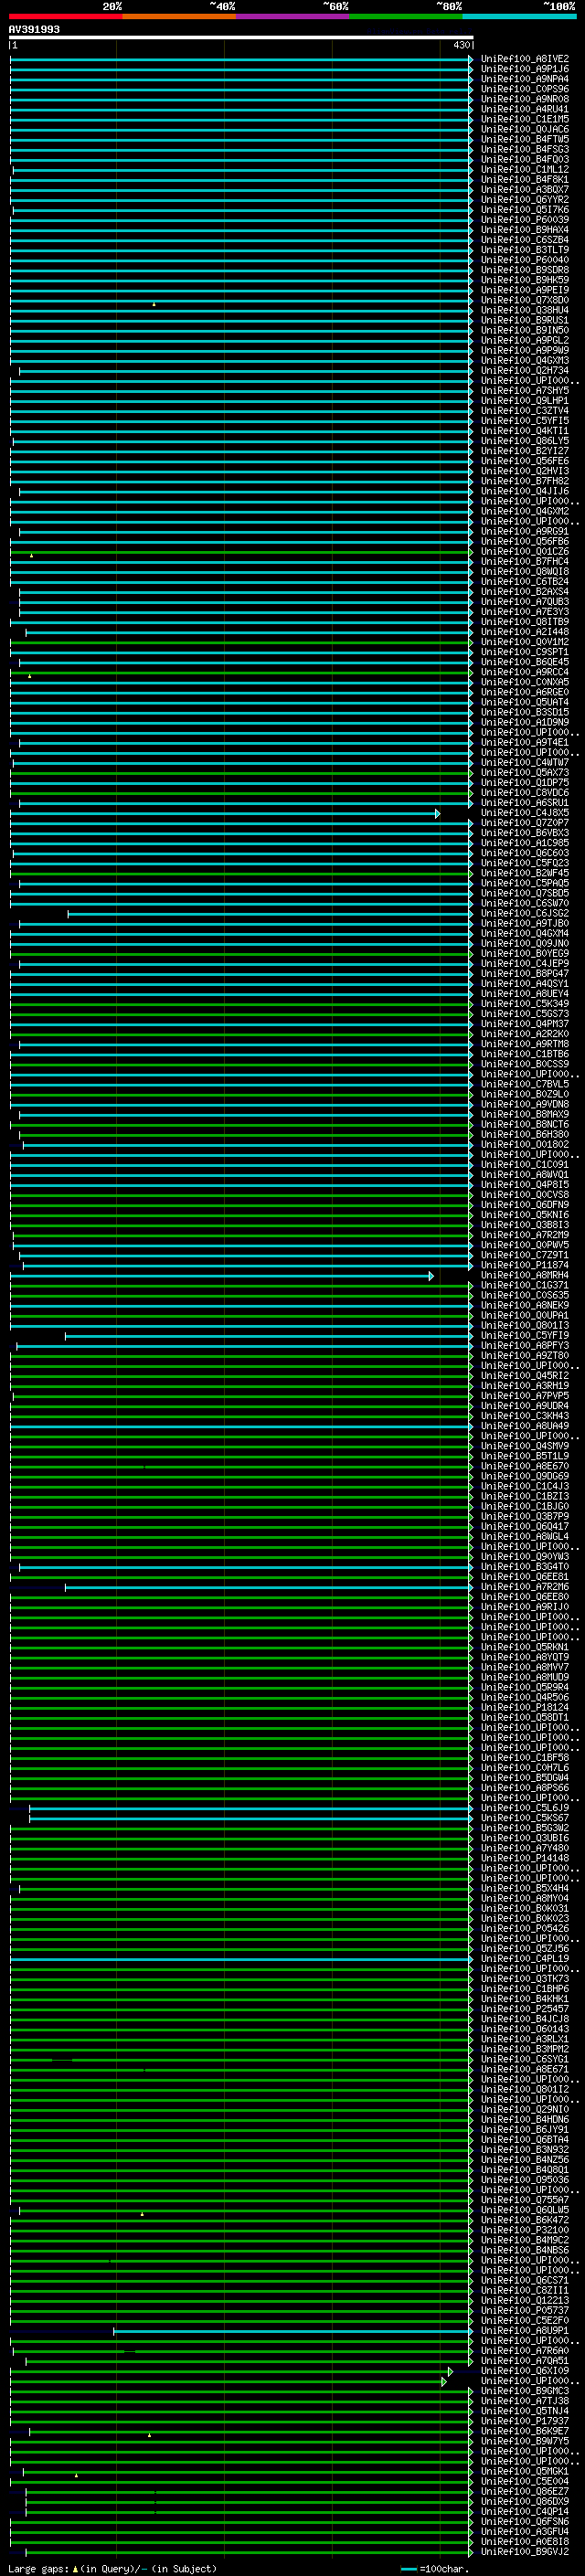Click the UniRef100_C5YFI9 label

[x=524, y=1335]
